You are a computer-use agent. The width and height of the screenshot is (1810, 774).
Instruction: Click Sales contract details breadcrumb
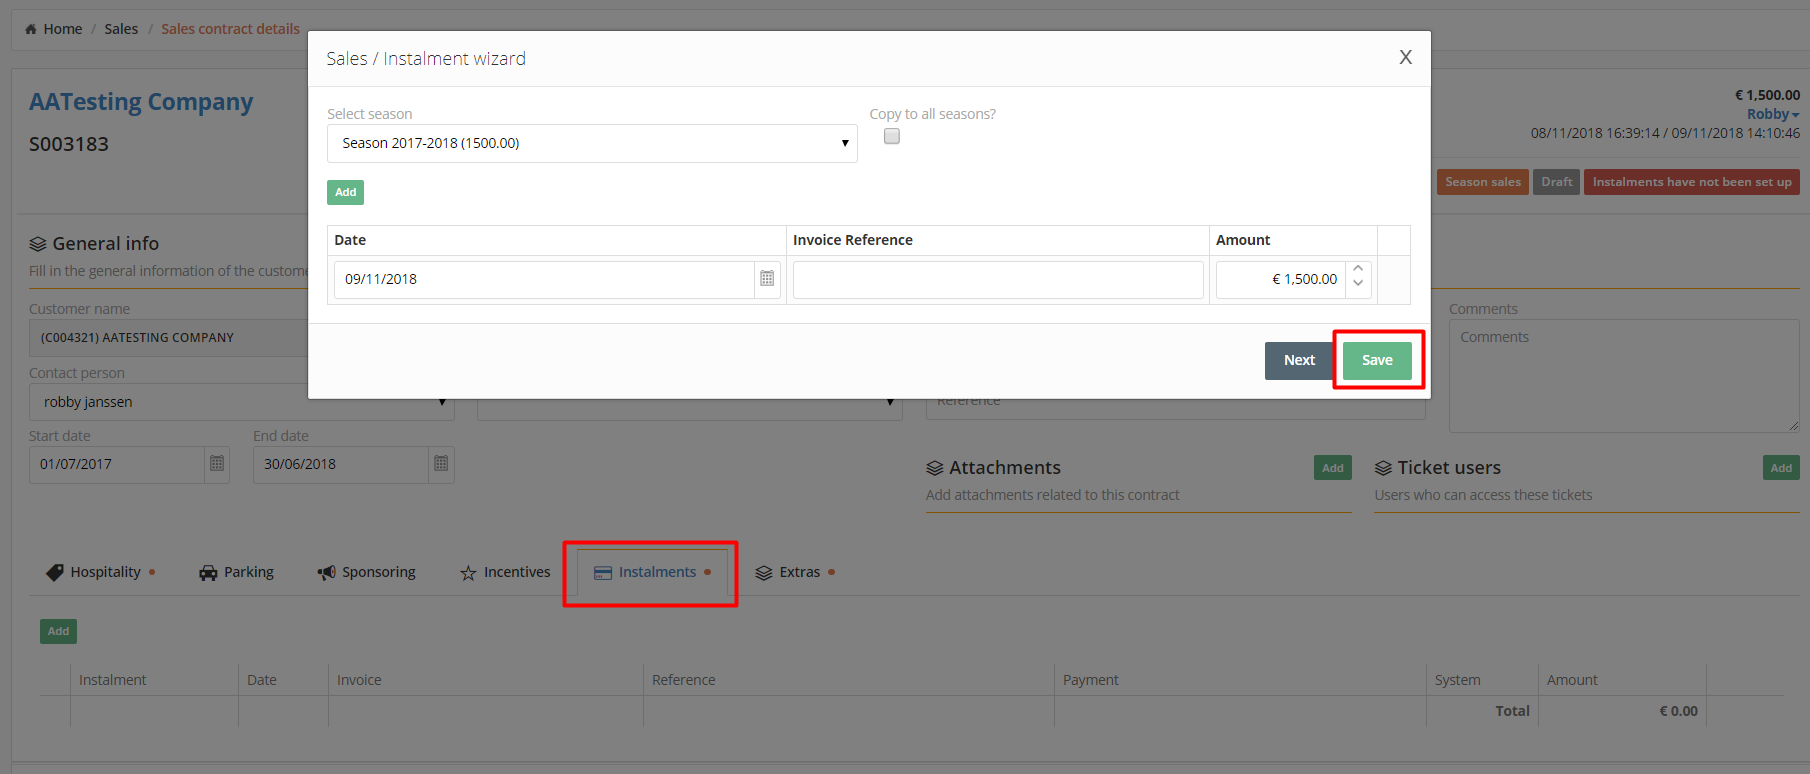tap(230, 29)
